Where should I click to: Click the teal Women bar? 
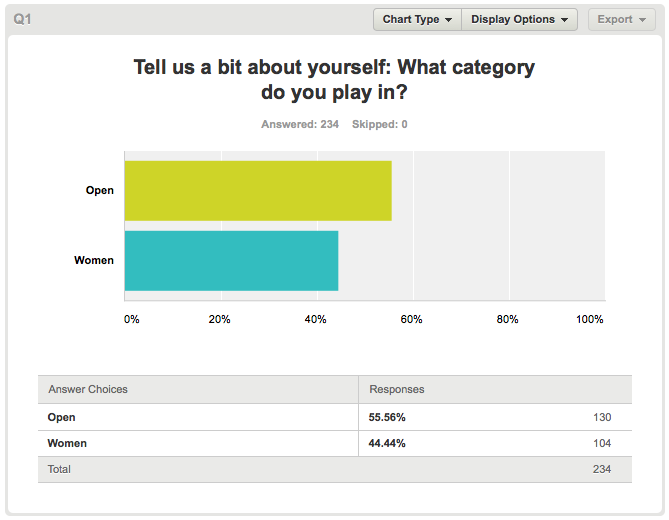tap(231, 261)
